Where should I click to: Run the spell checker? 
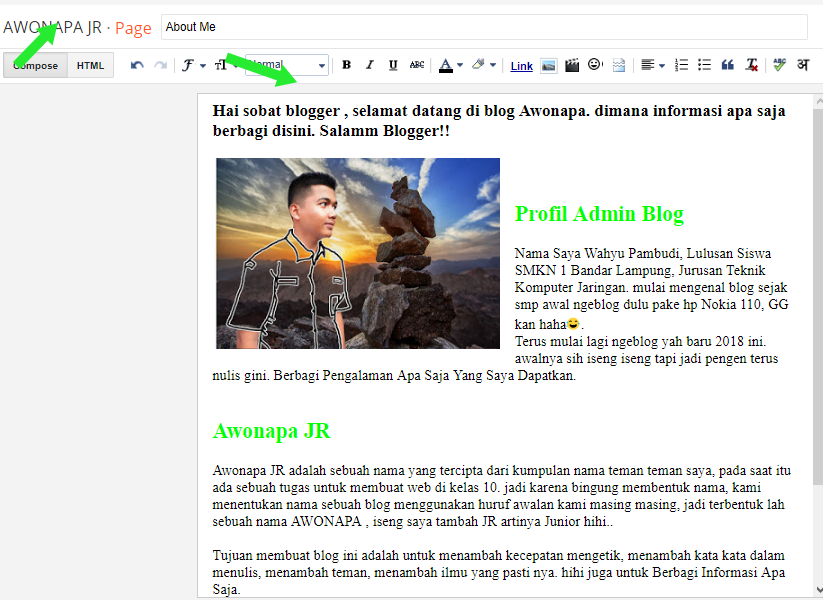779,65
